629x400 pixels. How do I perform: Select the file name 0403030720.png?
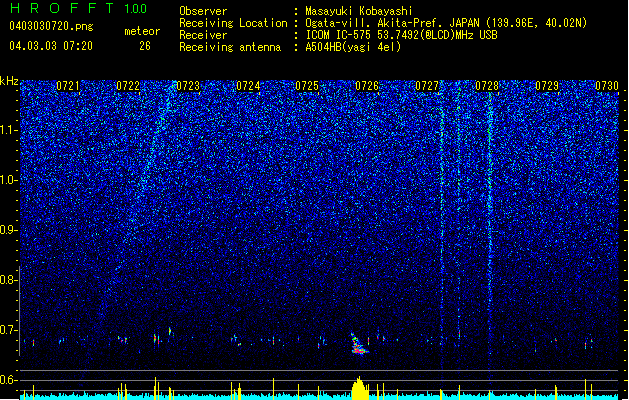coord(51,26)
